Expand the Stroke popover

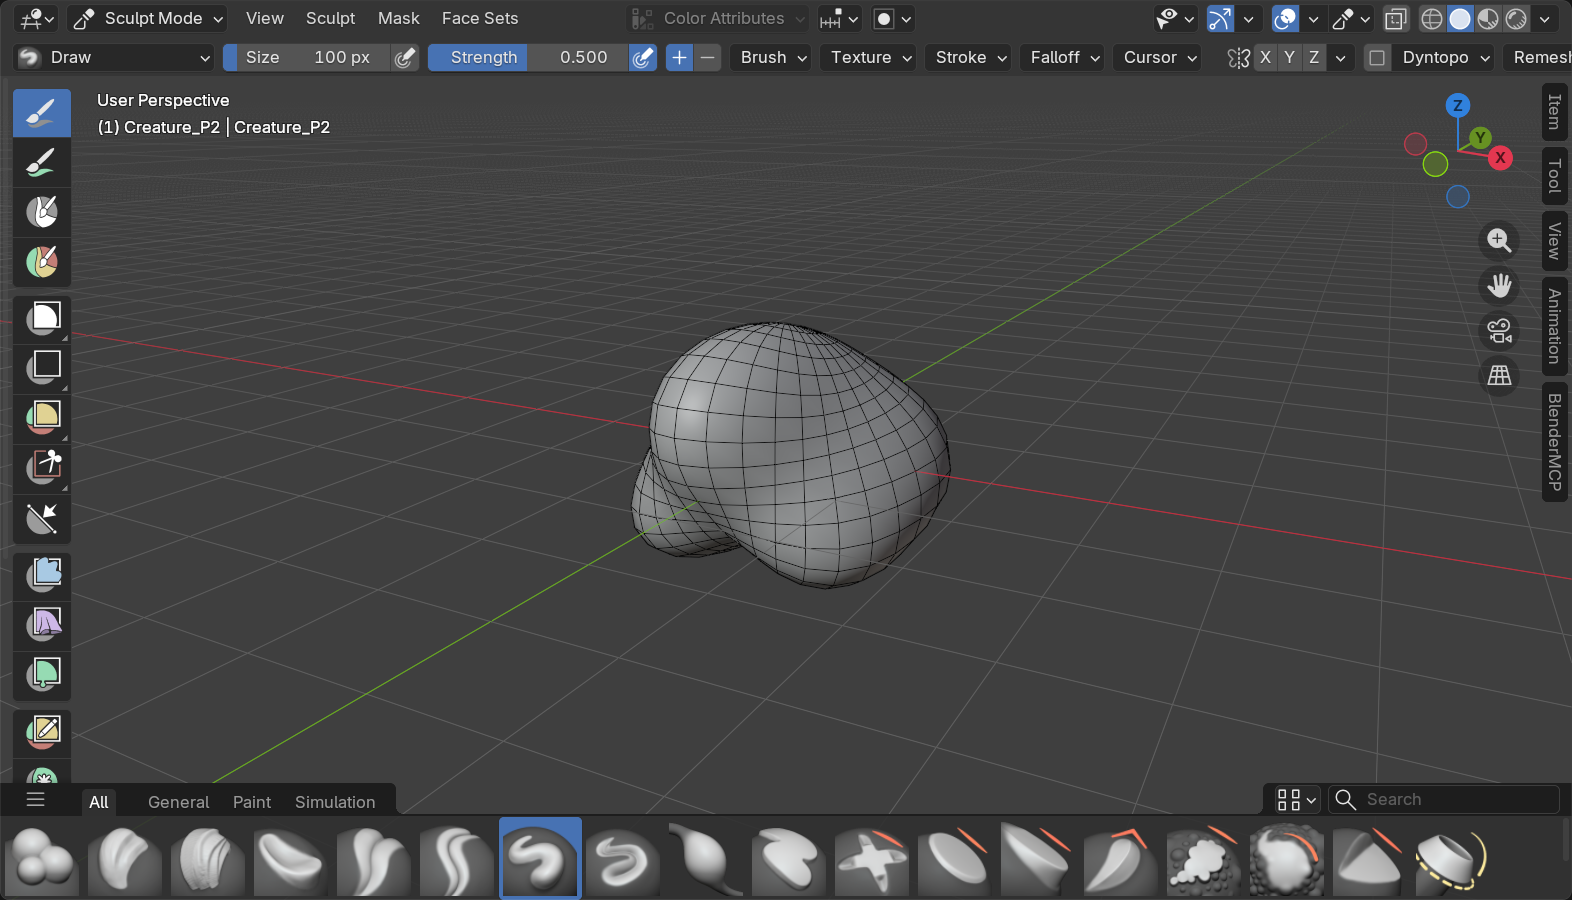tap(971, 58)
